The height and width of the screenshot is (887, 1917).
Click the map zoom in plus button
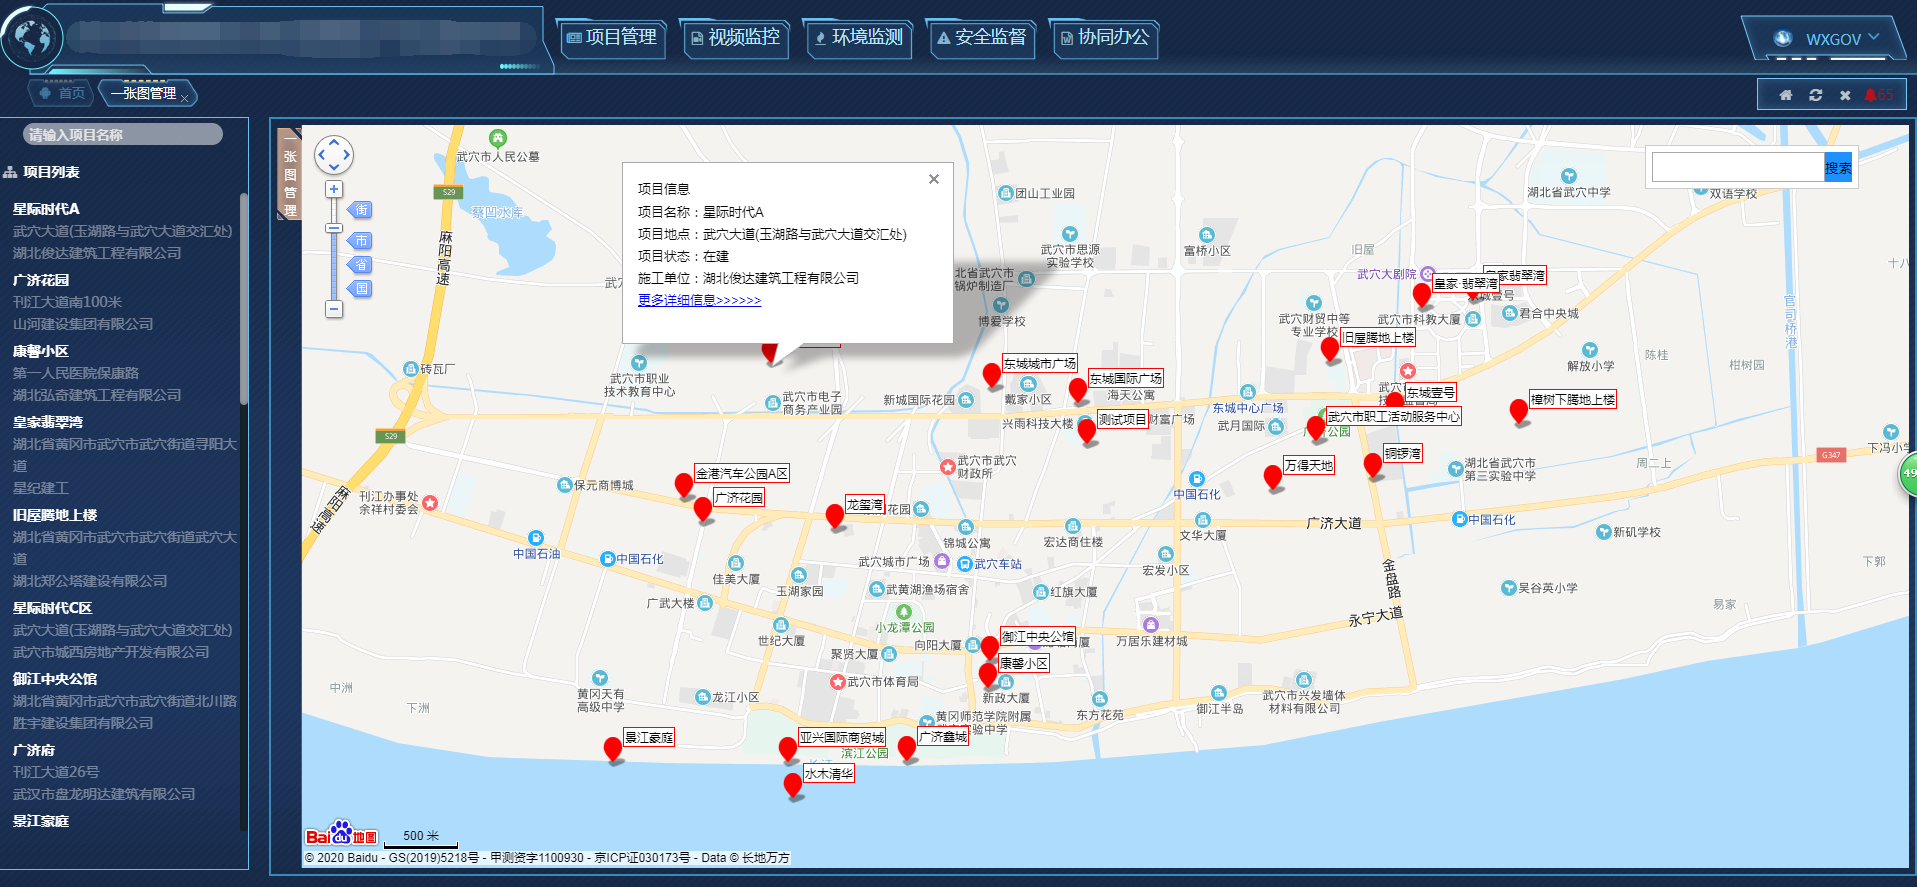click(334, 190)
